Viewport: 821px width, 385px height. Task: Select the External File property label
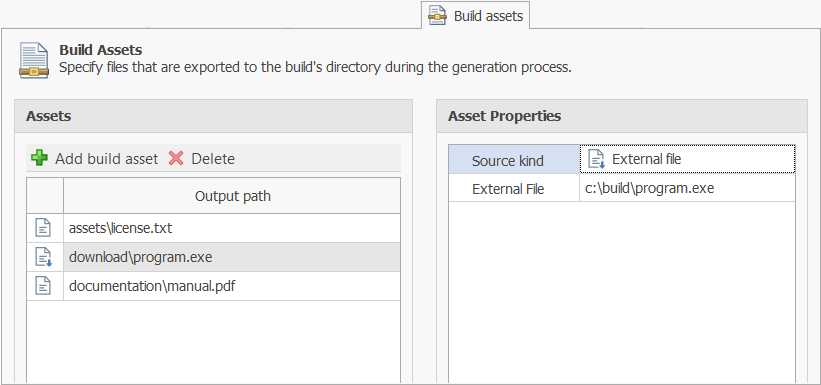click(x=514, y=189)
